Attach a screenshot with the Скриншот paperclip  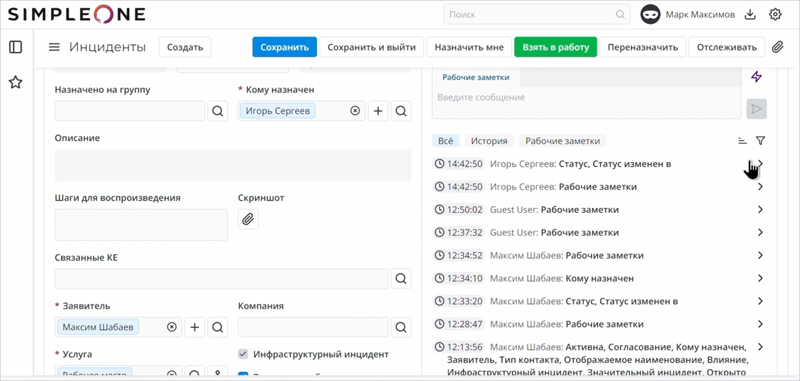(248, 219)
